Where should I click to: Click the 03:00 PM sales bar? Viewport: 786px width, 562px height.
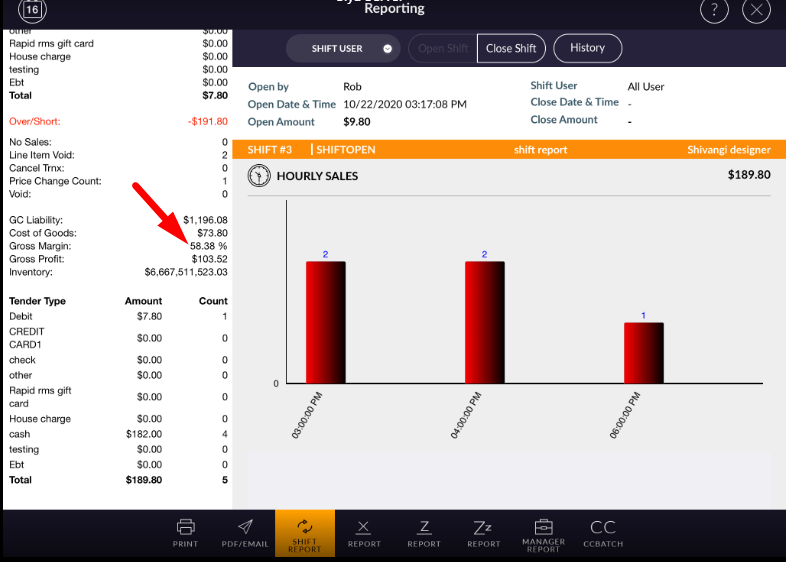(325, 322)
